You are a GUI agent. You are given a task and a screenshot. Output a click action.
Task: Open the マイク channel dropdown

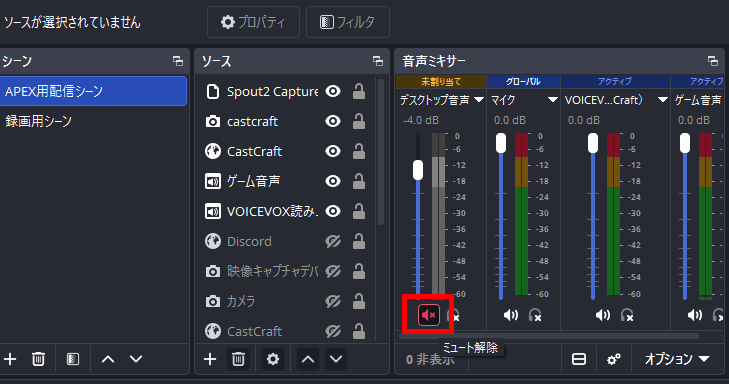(x=552, y=99)
